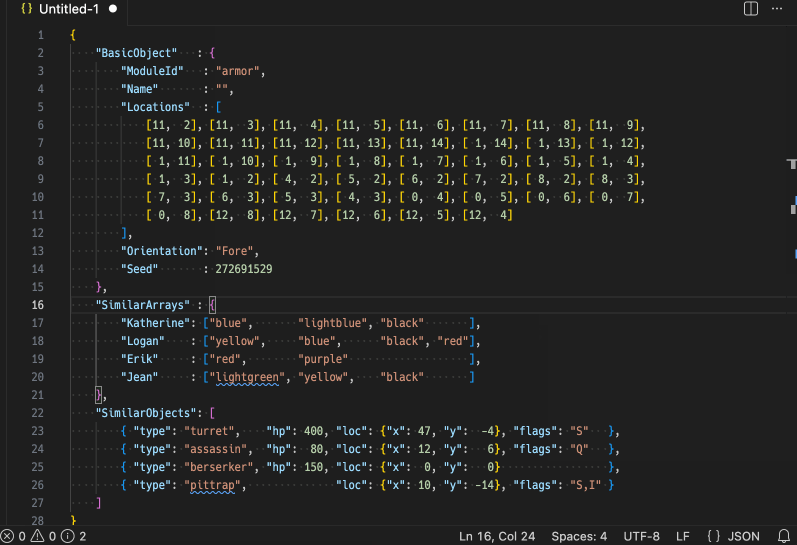This screenshot has height=545, width=797.
Task: Click the "Orientation" key
Action: (x=162, y=251)
